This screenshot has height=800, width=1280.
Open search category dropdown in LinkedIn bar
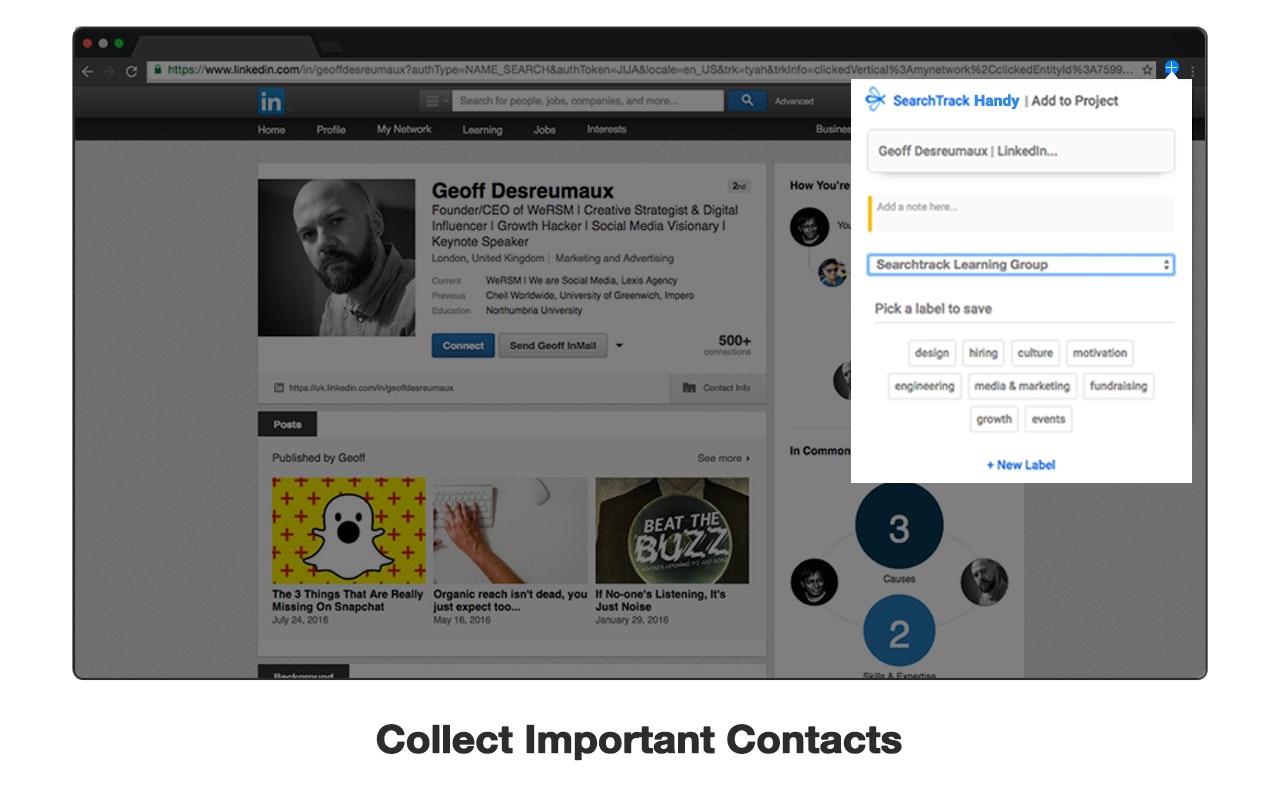coord(435,101)
